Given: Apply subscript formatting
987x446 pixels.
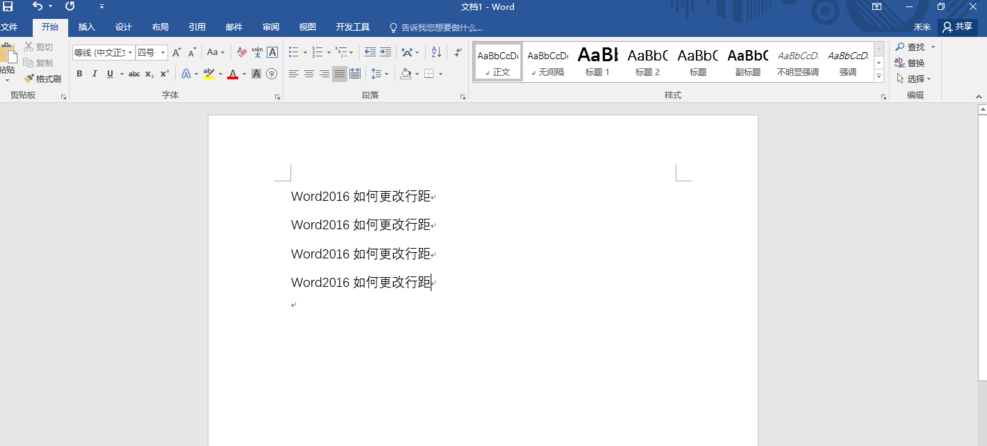Looking at the screenshot, I should click(149, 74).
